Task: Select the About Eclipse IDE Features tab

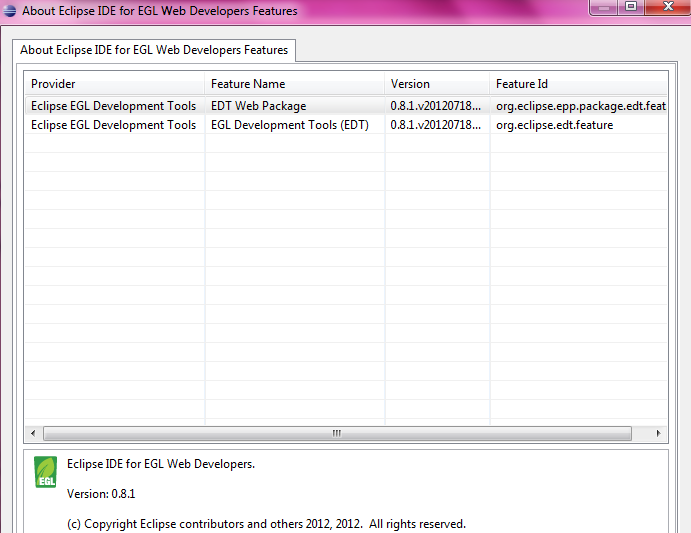Action: click(x=154, y=50)
